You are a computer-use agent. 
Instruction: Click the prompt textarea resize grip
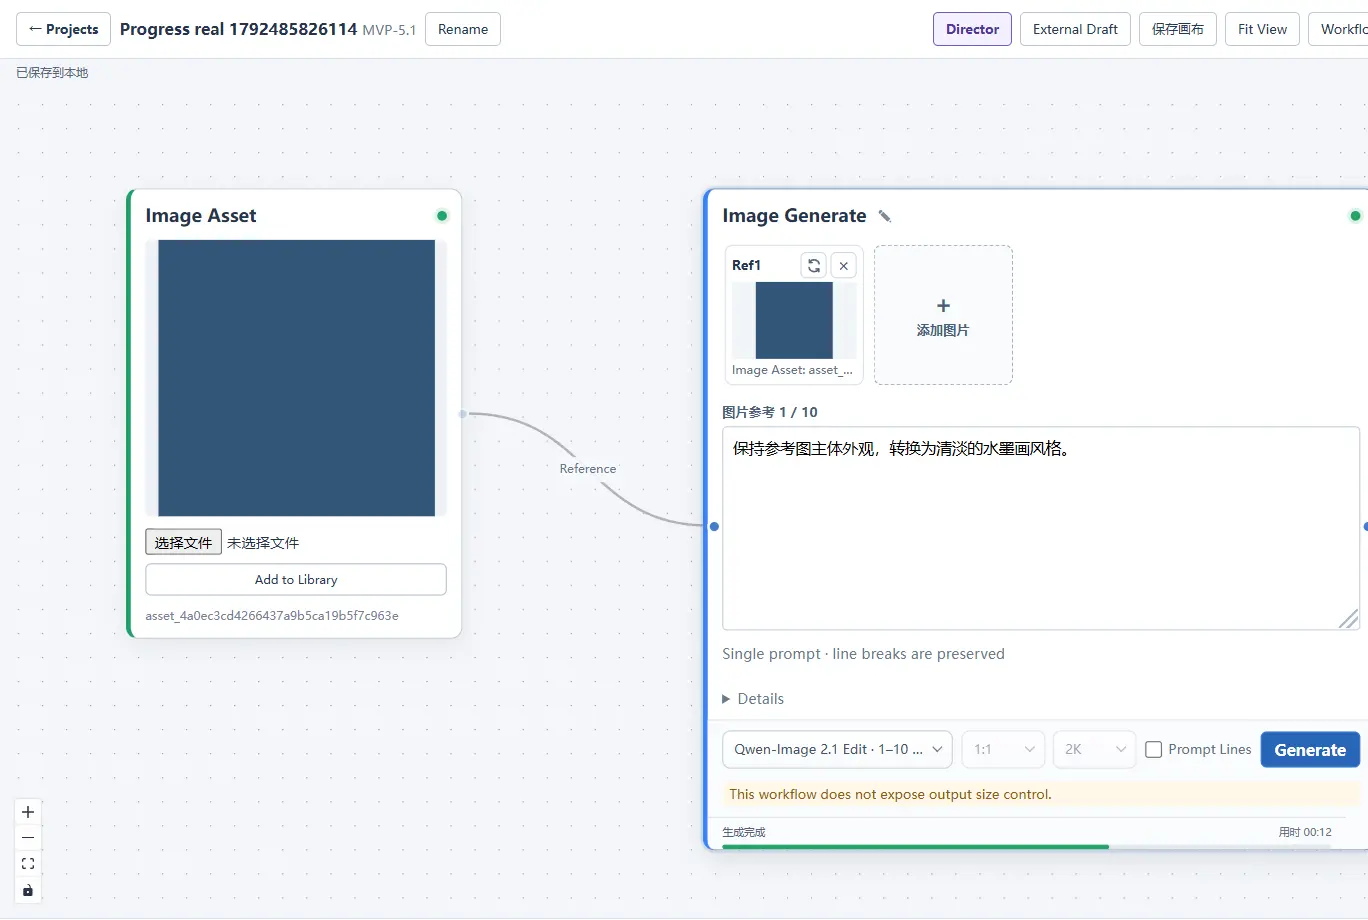click(x=1349, y=620)
